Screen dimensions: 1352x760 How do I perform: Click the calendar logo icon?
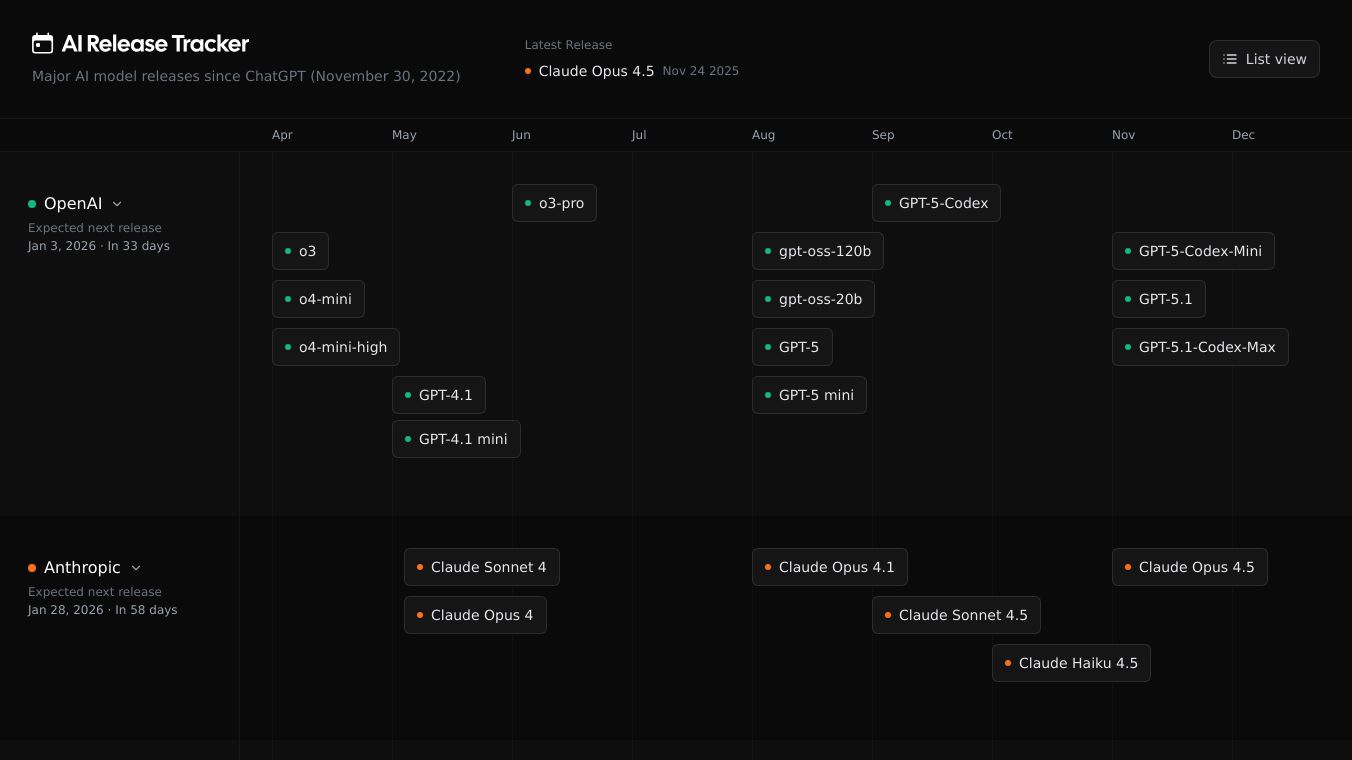pyautogui.click(x=42, y=43)
